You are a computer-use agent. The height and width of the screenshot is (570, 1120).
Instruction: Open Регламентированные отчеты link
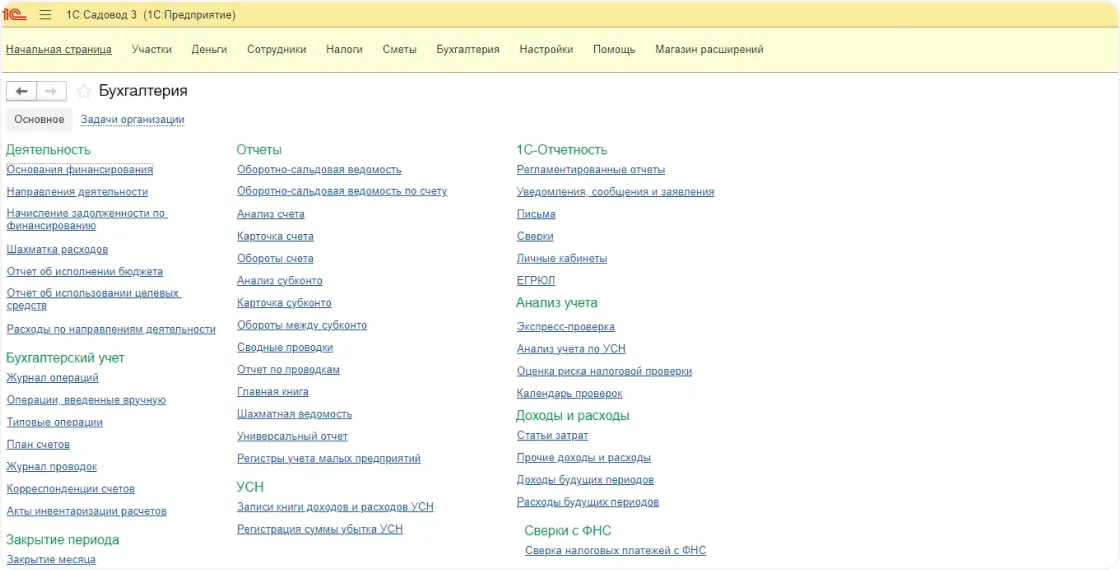[591, 170]
